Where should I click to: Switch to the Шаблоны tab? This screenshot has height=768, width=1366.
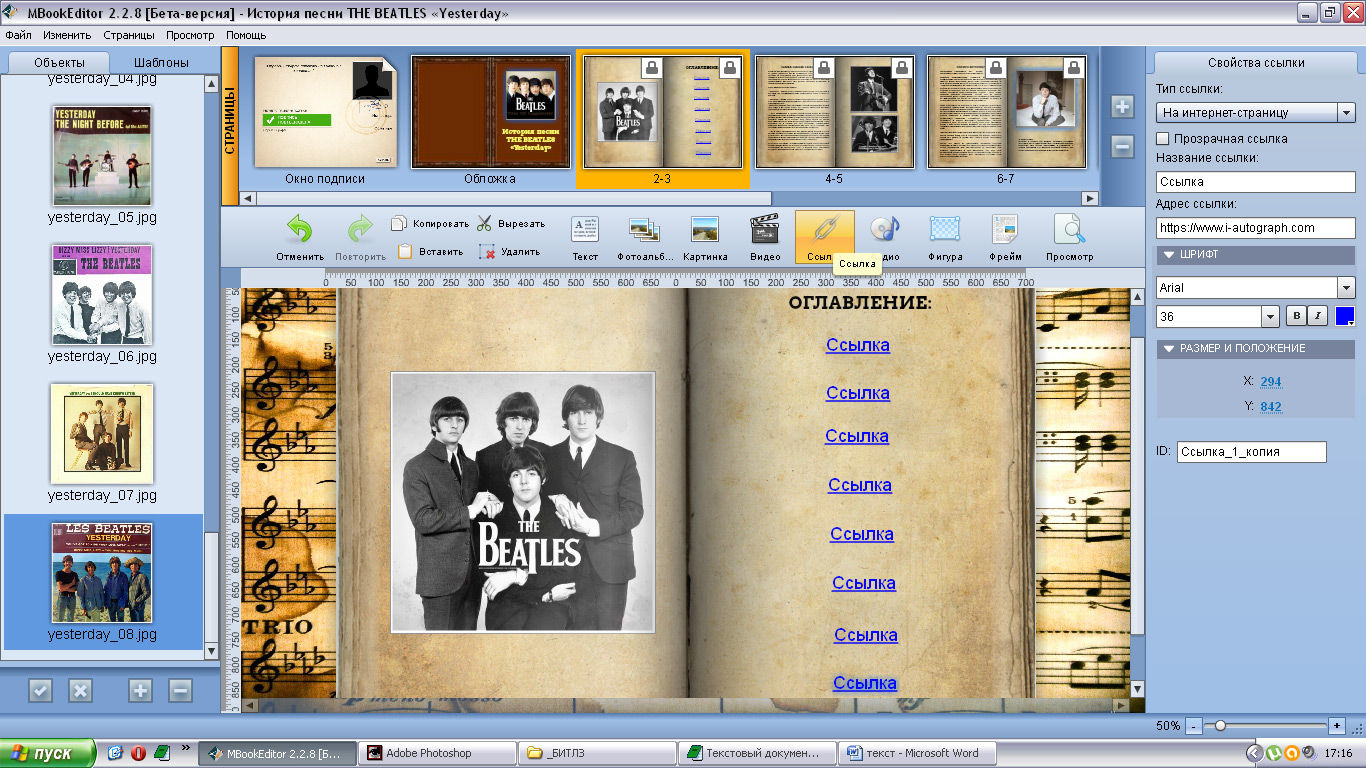tap(160, 62)
